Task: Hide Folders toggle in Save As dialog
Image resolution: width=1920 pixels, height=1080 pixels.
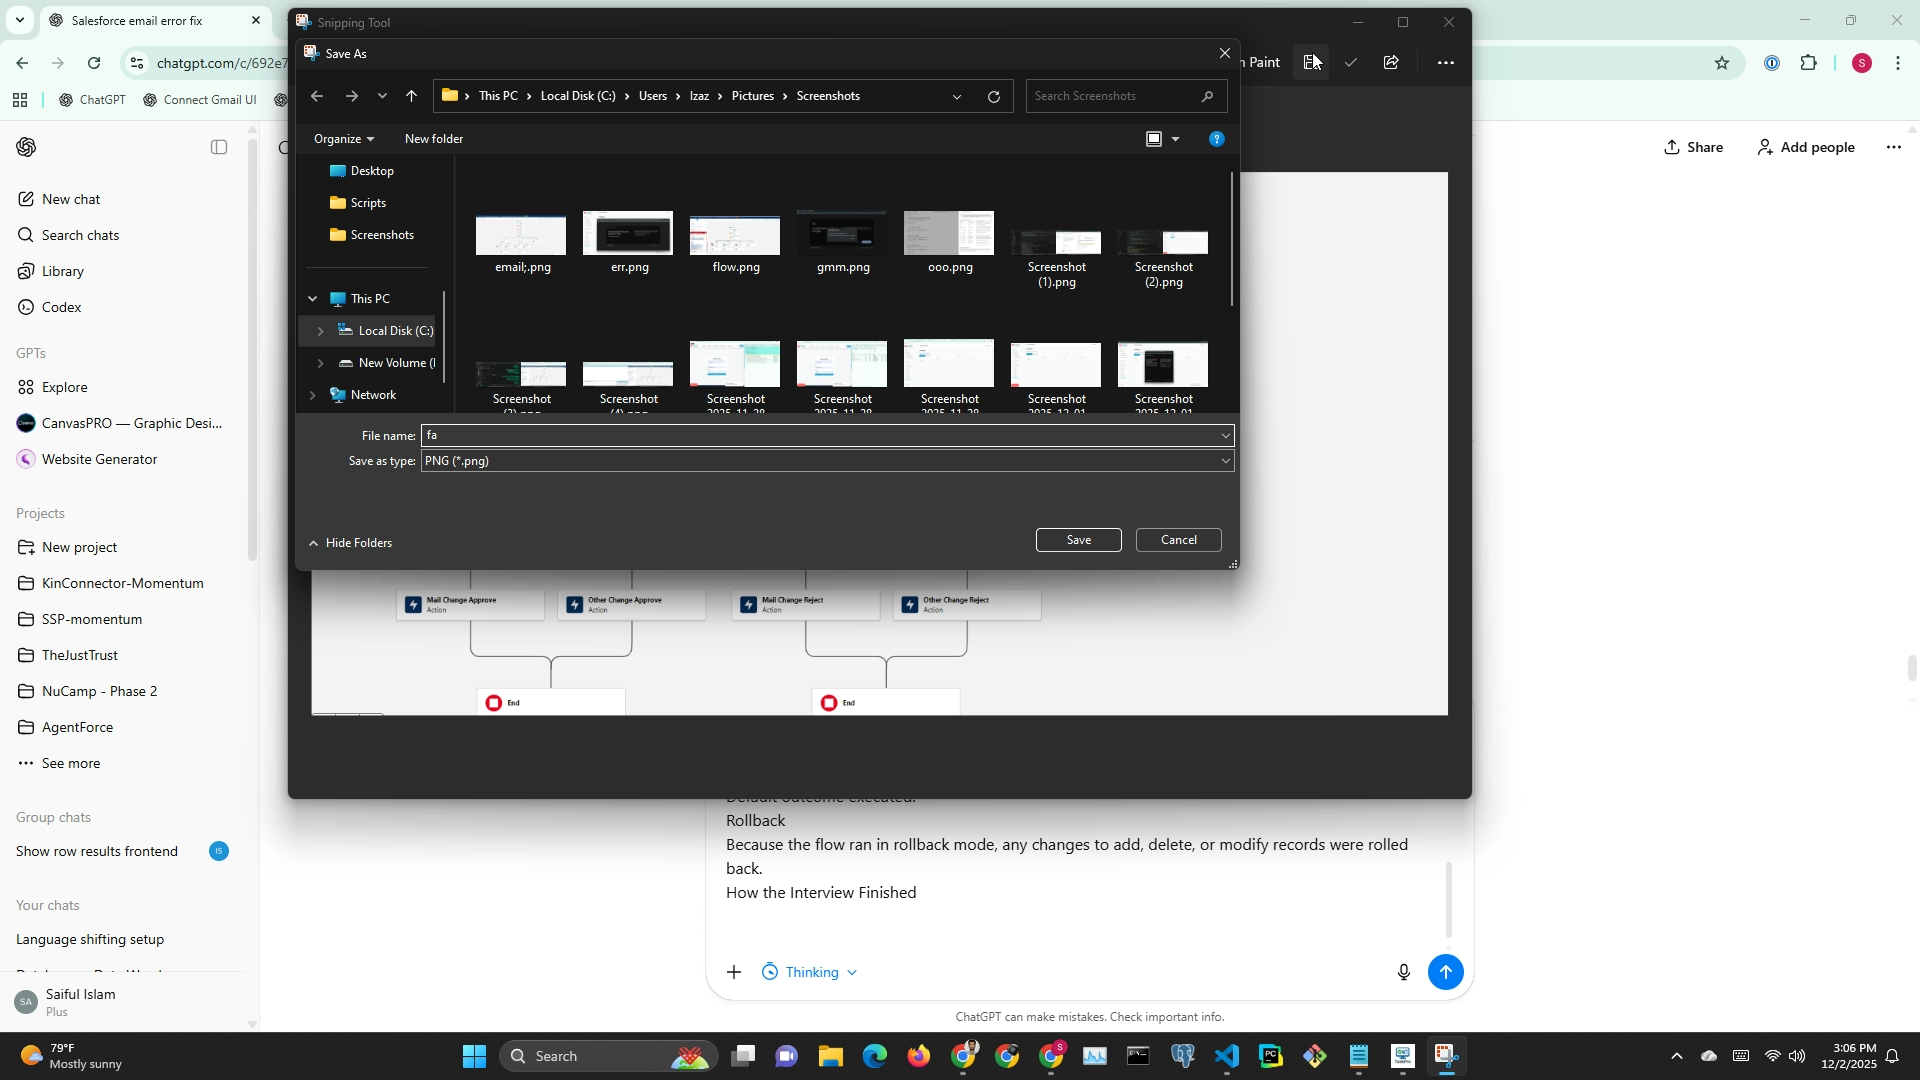Action: (350, 543)
